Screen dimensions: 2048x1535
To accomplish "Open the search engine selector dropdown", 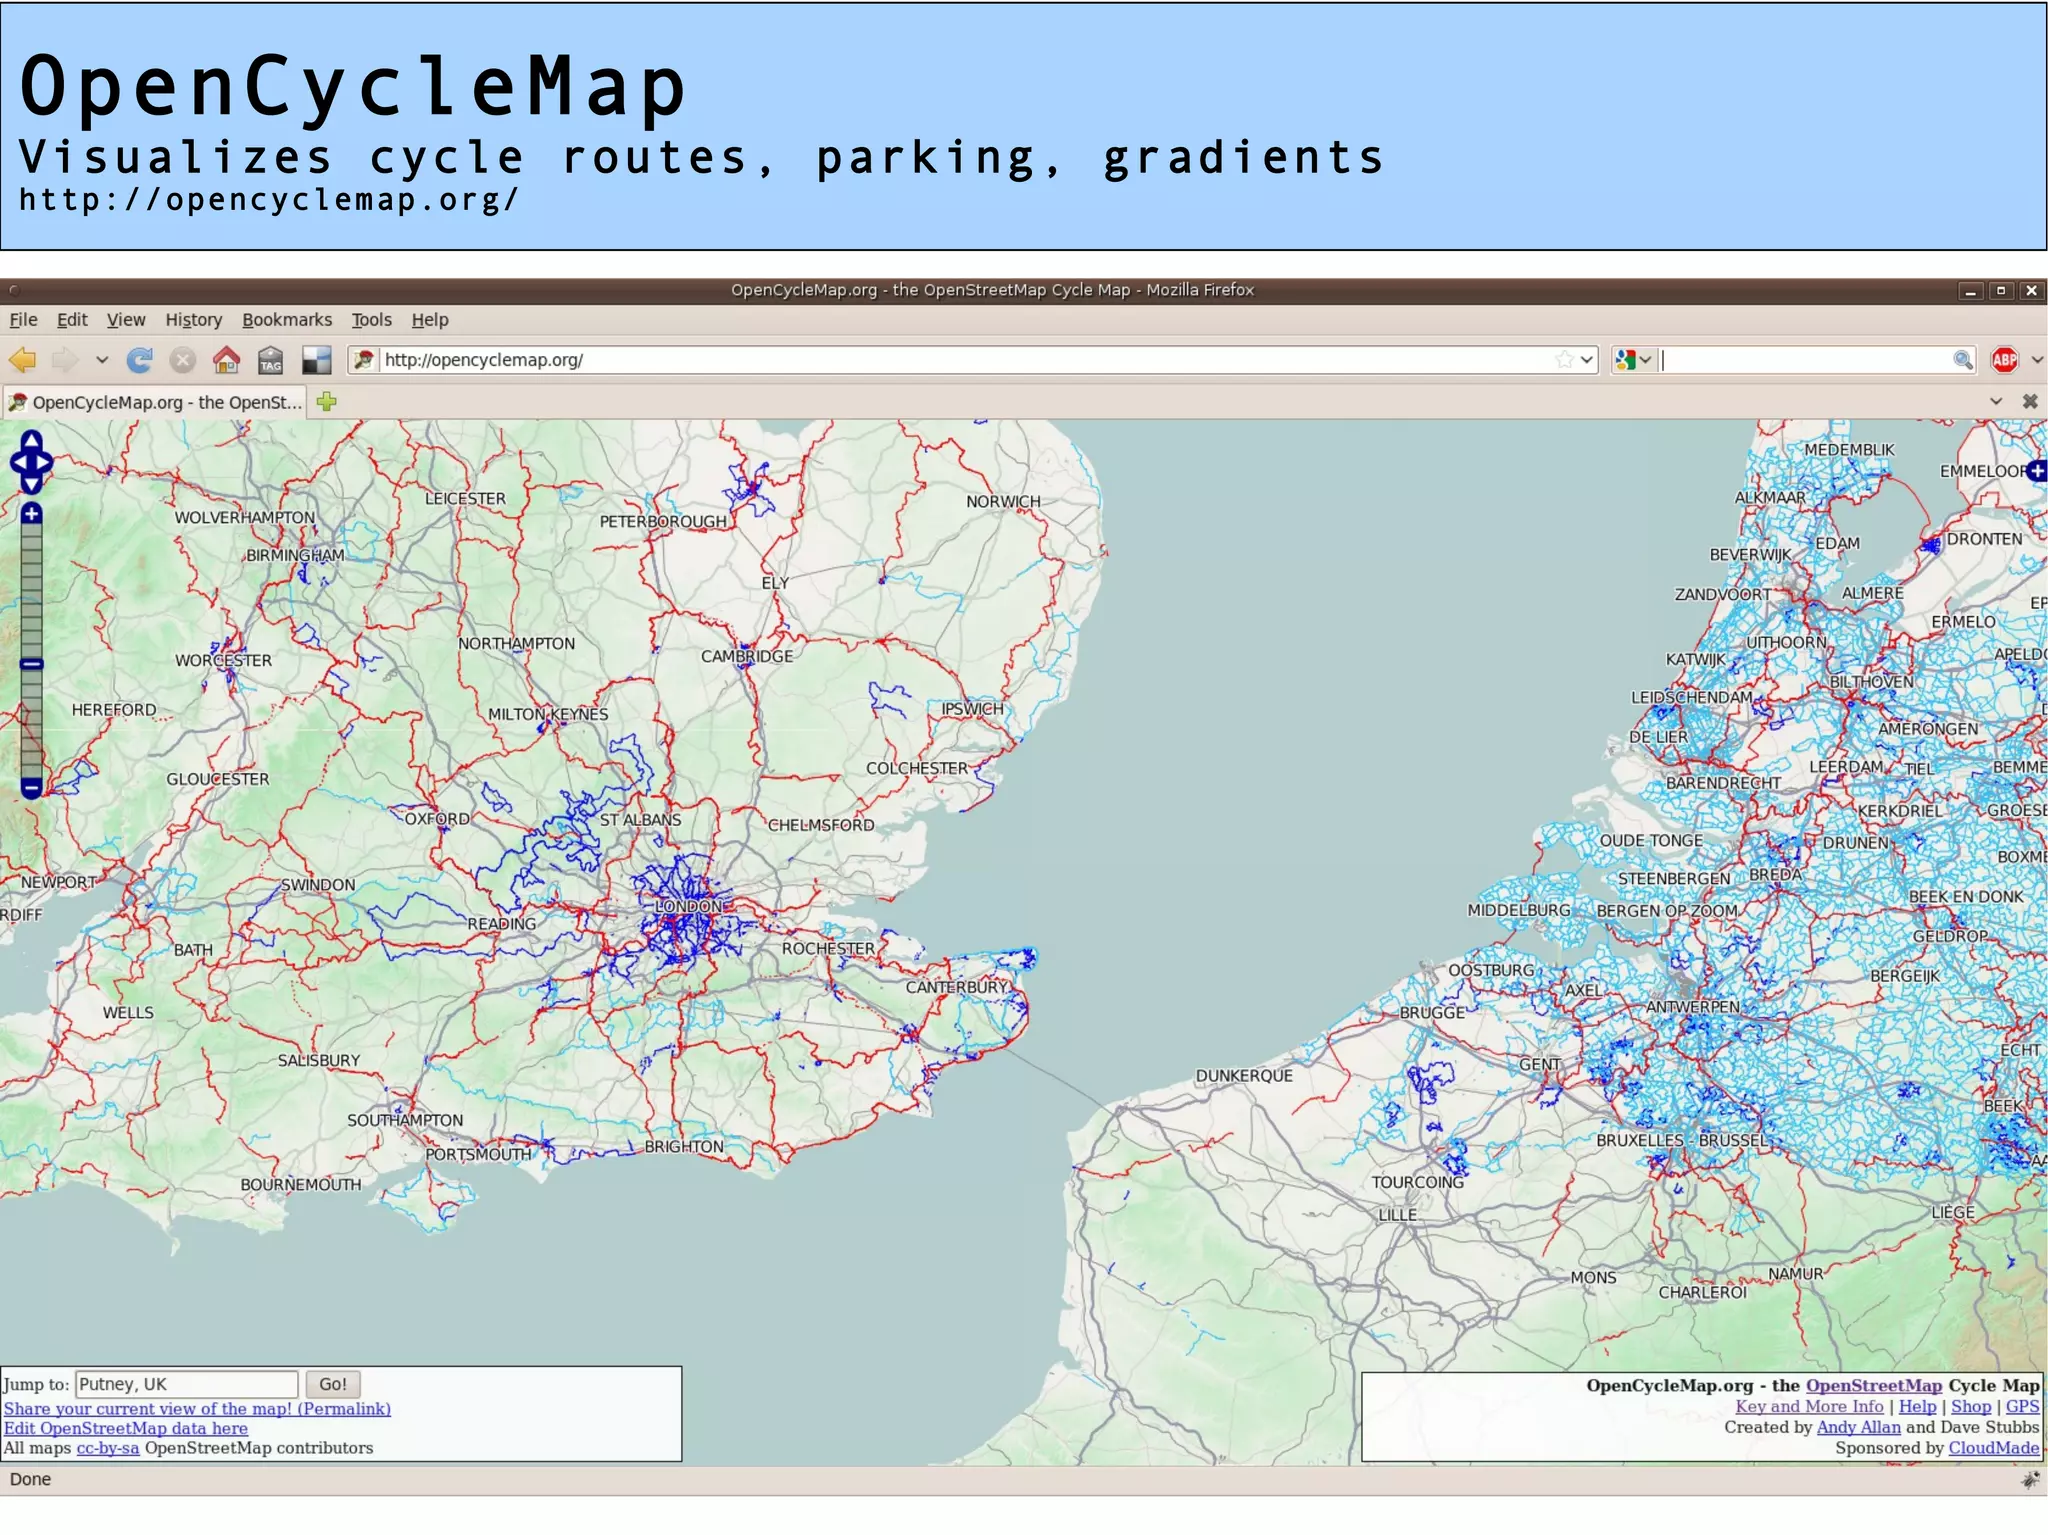I will click(1635, 360).
